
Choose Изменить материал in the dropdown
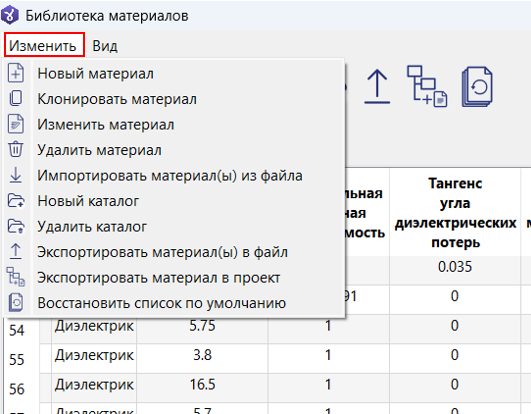point(106,124)
